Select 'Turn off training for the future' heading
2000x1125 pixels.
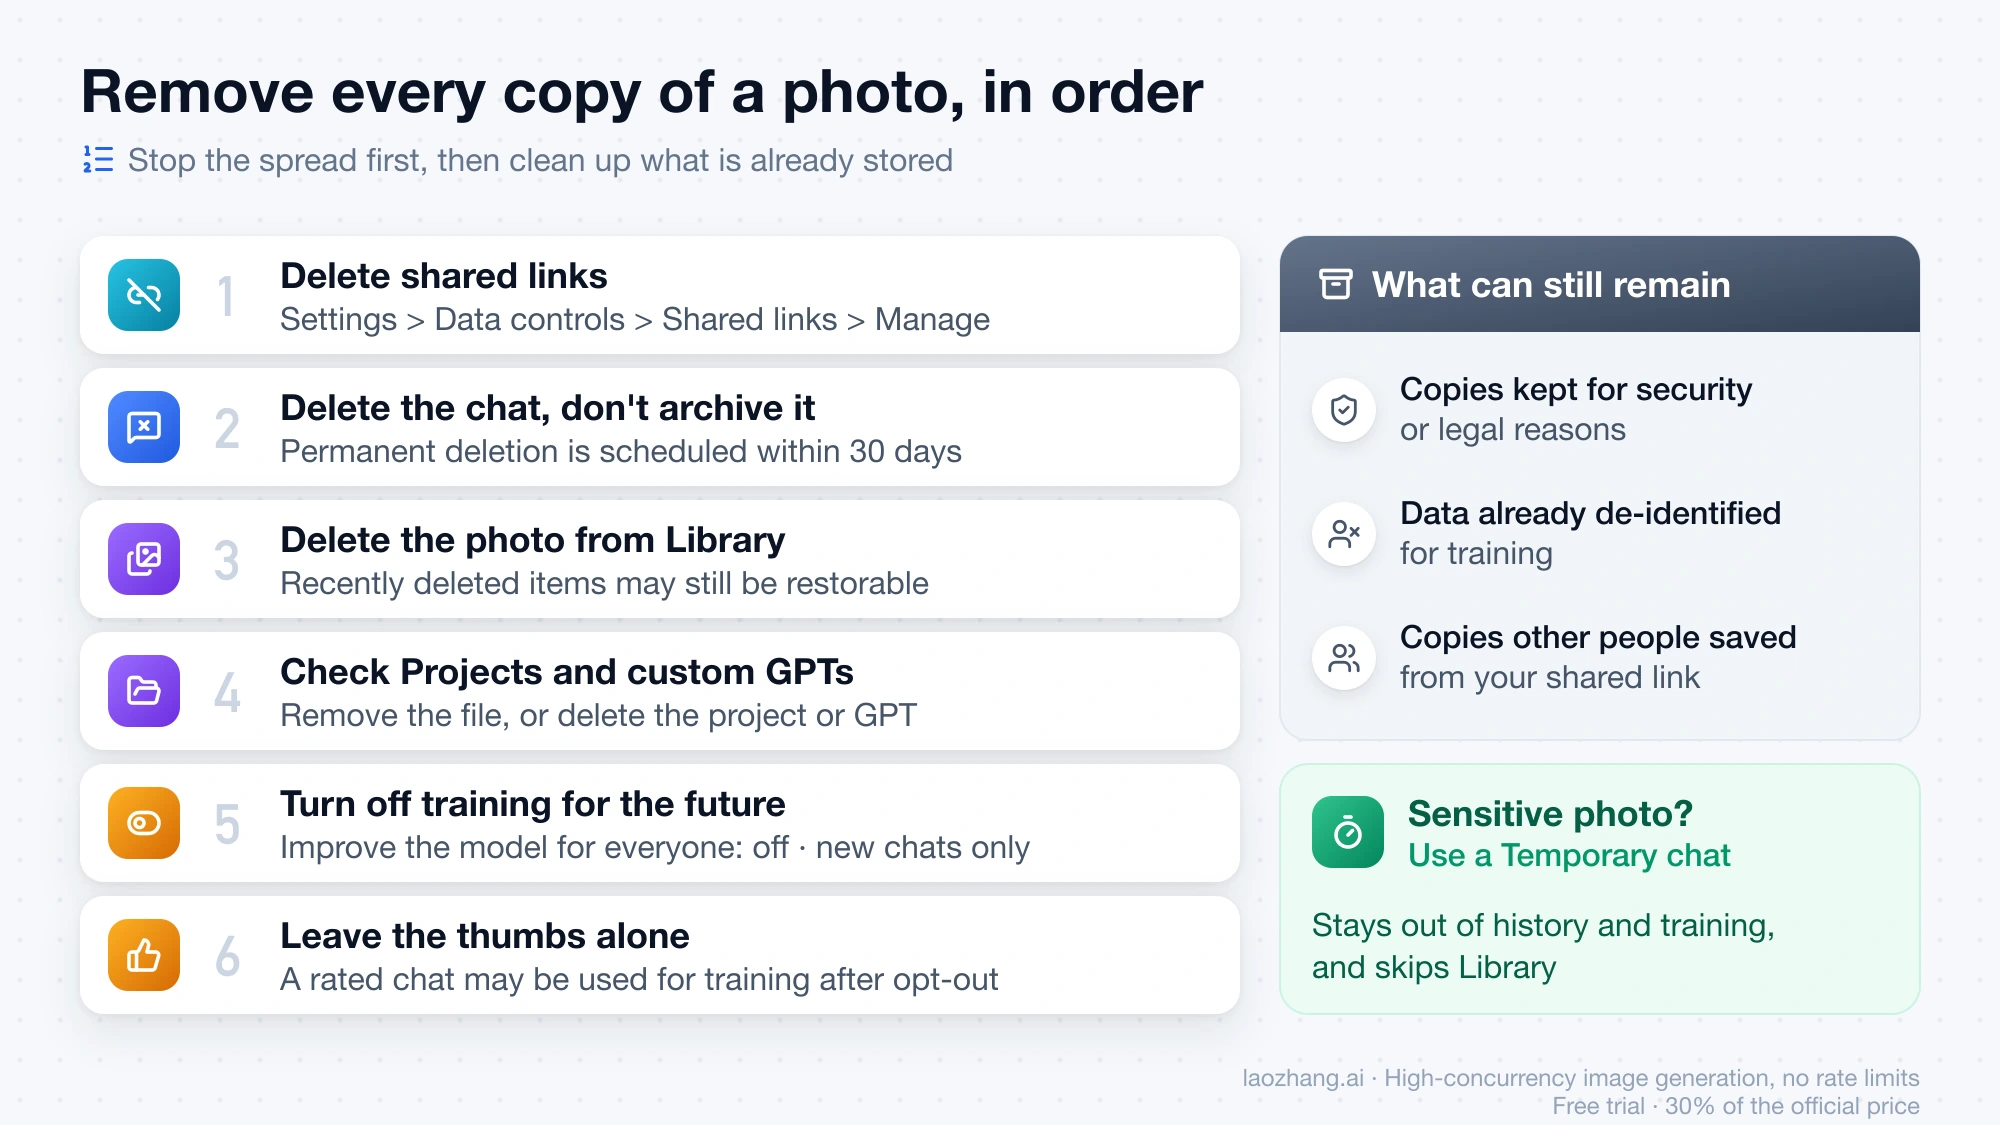coord(533,804)
